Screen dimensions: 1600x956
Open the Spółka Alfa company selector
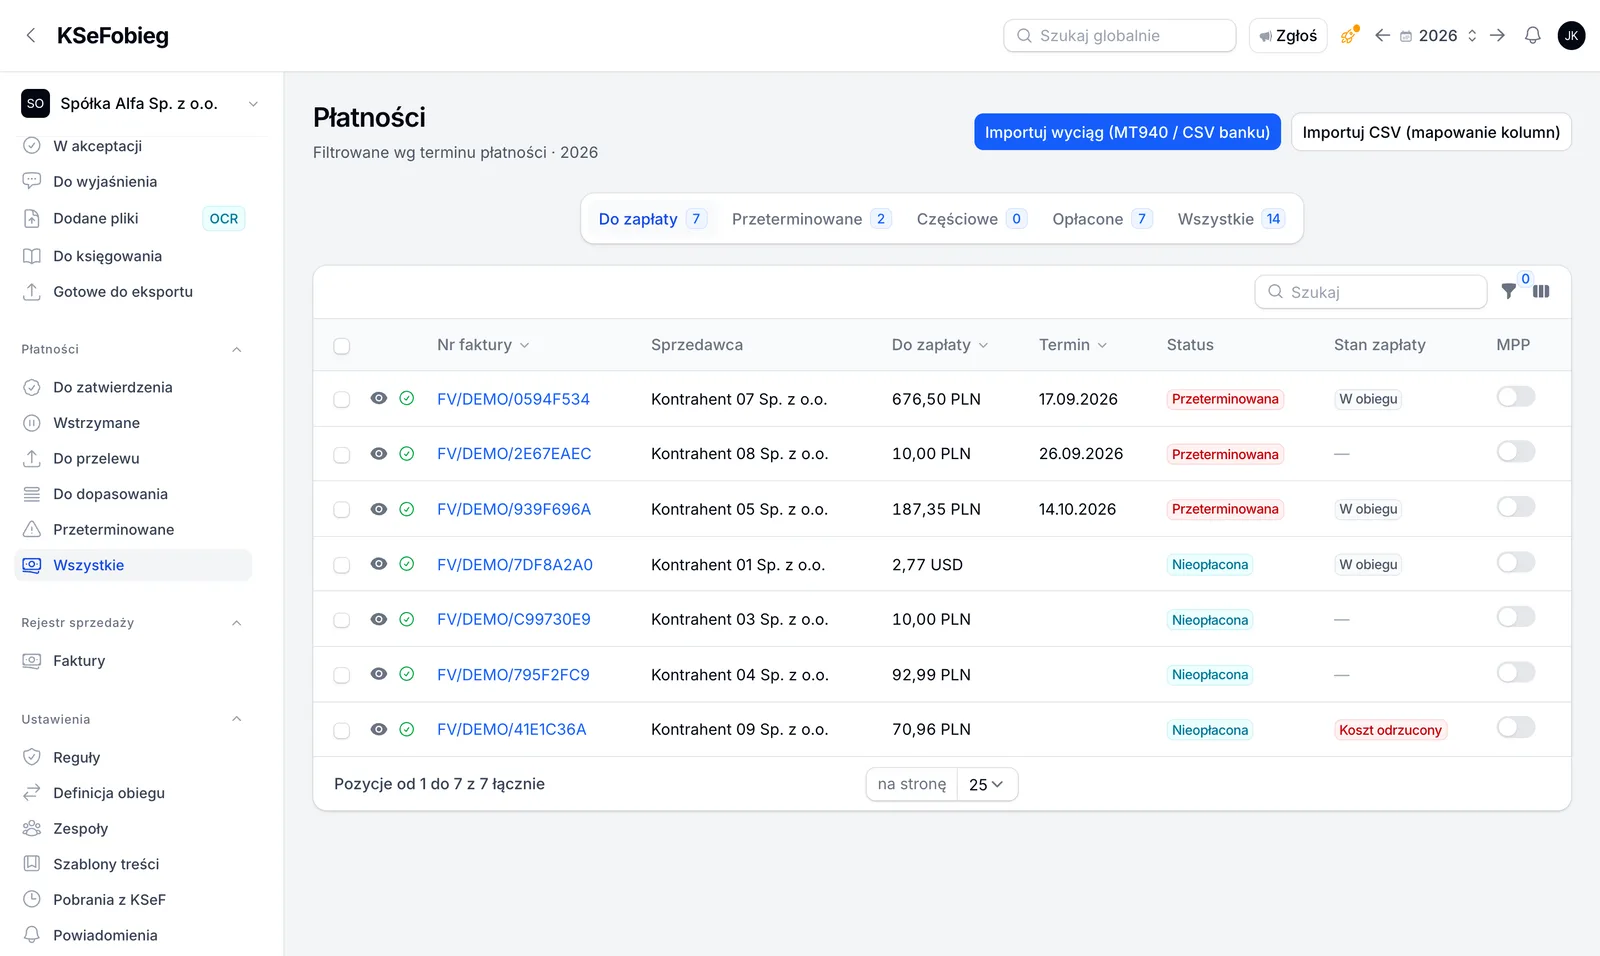point(141,104)
